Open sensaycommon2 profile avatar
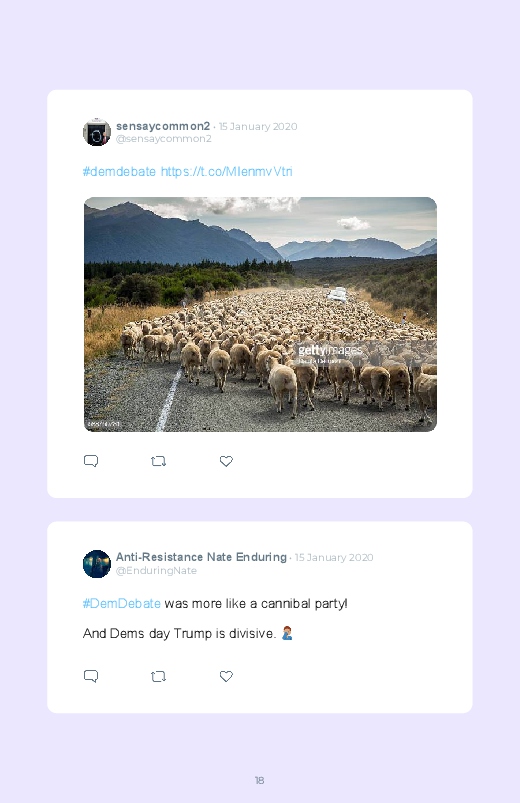The height and width of the screenshot is (803, 520). 97,132
